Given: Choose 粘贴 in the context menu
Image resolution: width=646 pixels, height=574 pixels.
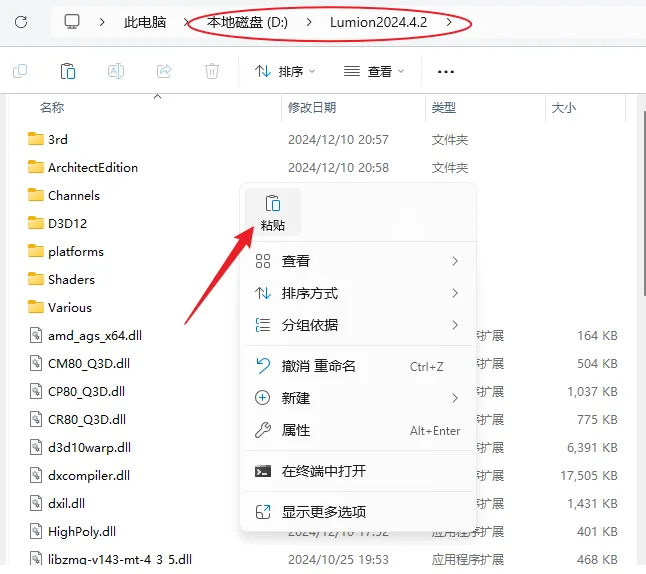Looking at the screenshot, I should click(273, 213).
